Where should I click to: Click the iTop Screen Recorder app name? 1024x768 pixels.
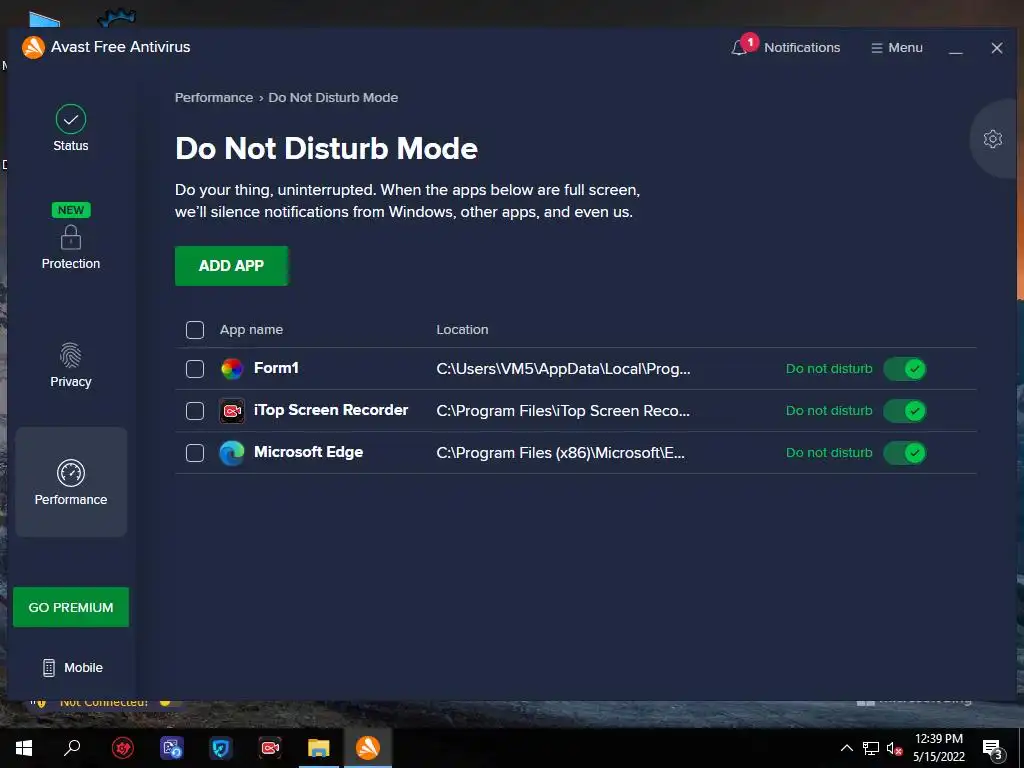[x=331, y=409]
